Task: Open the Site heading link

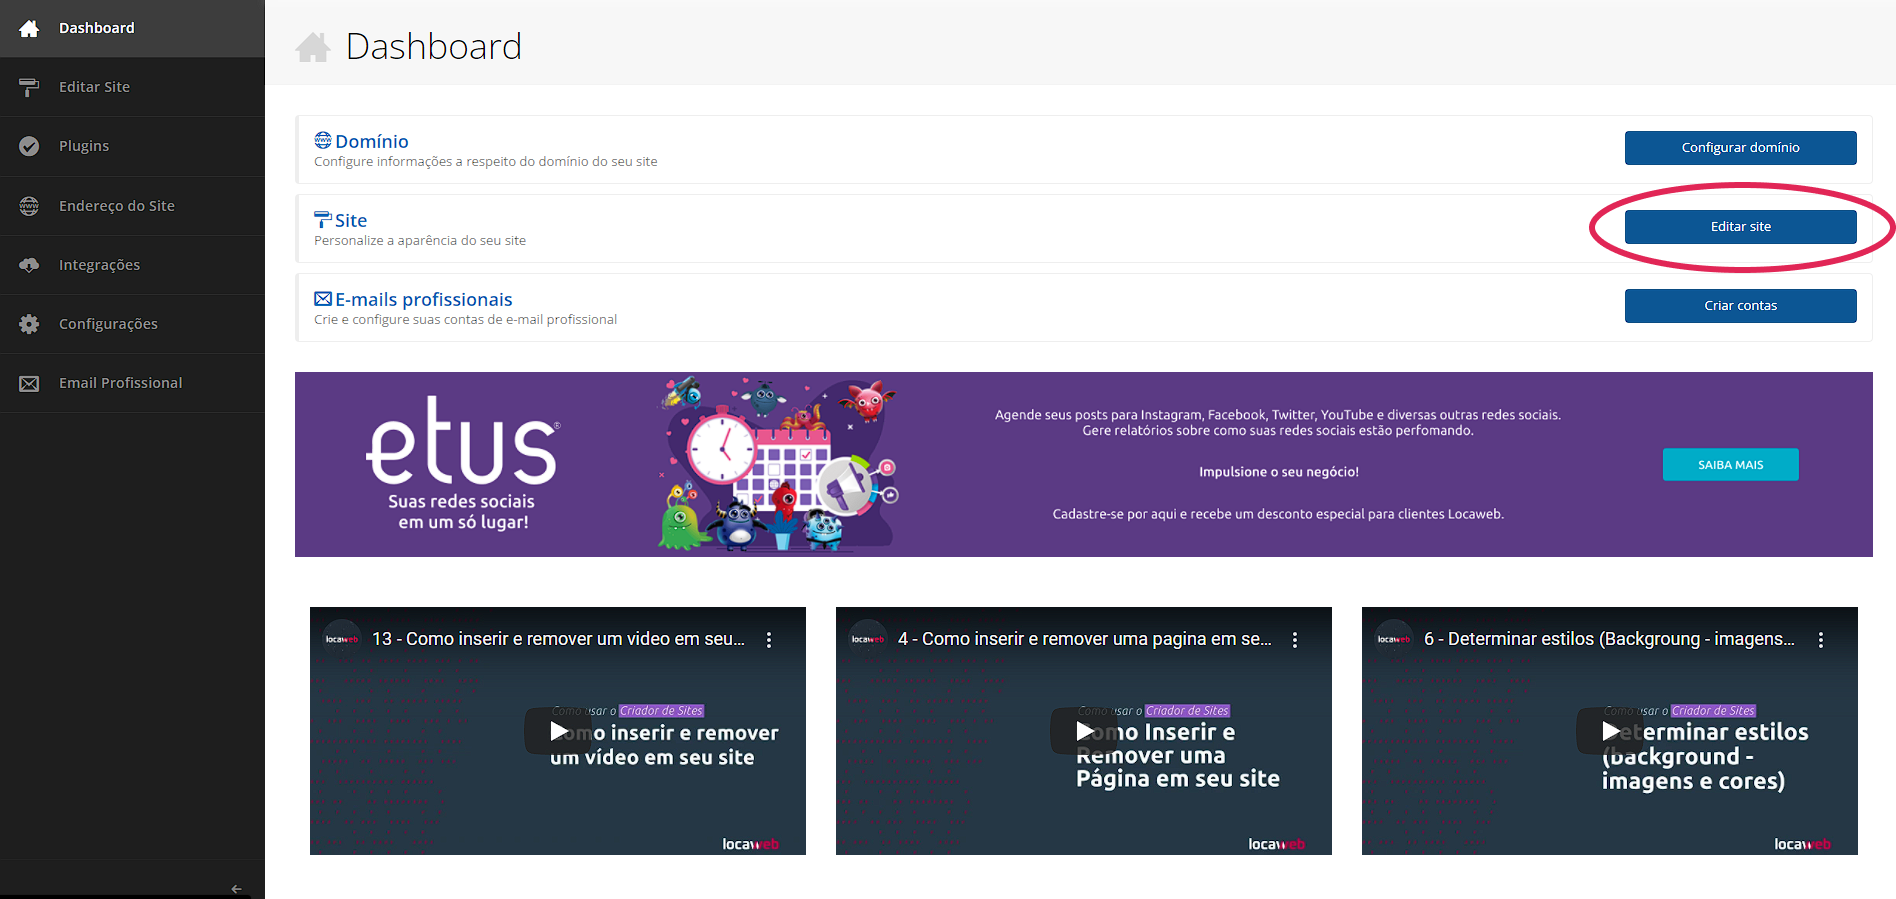Action: click(351, 220)
